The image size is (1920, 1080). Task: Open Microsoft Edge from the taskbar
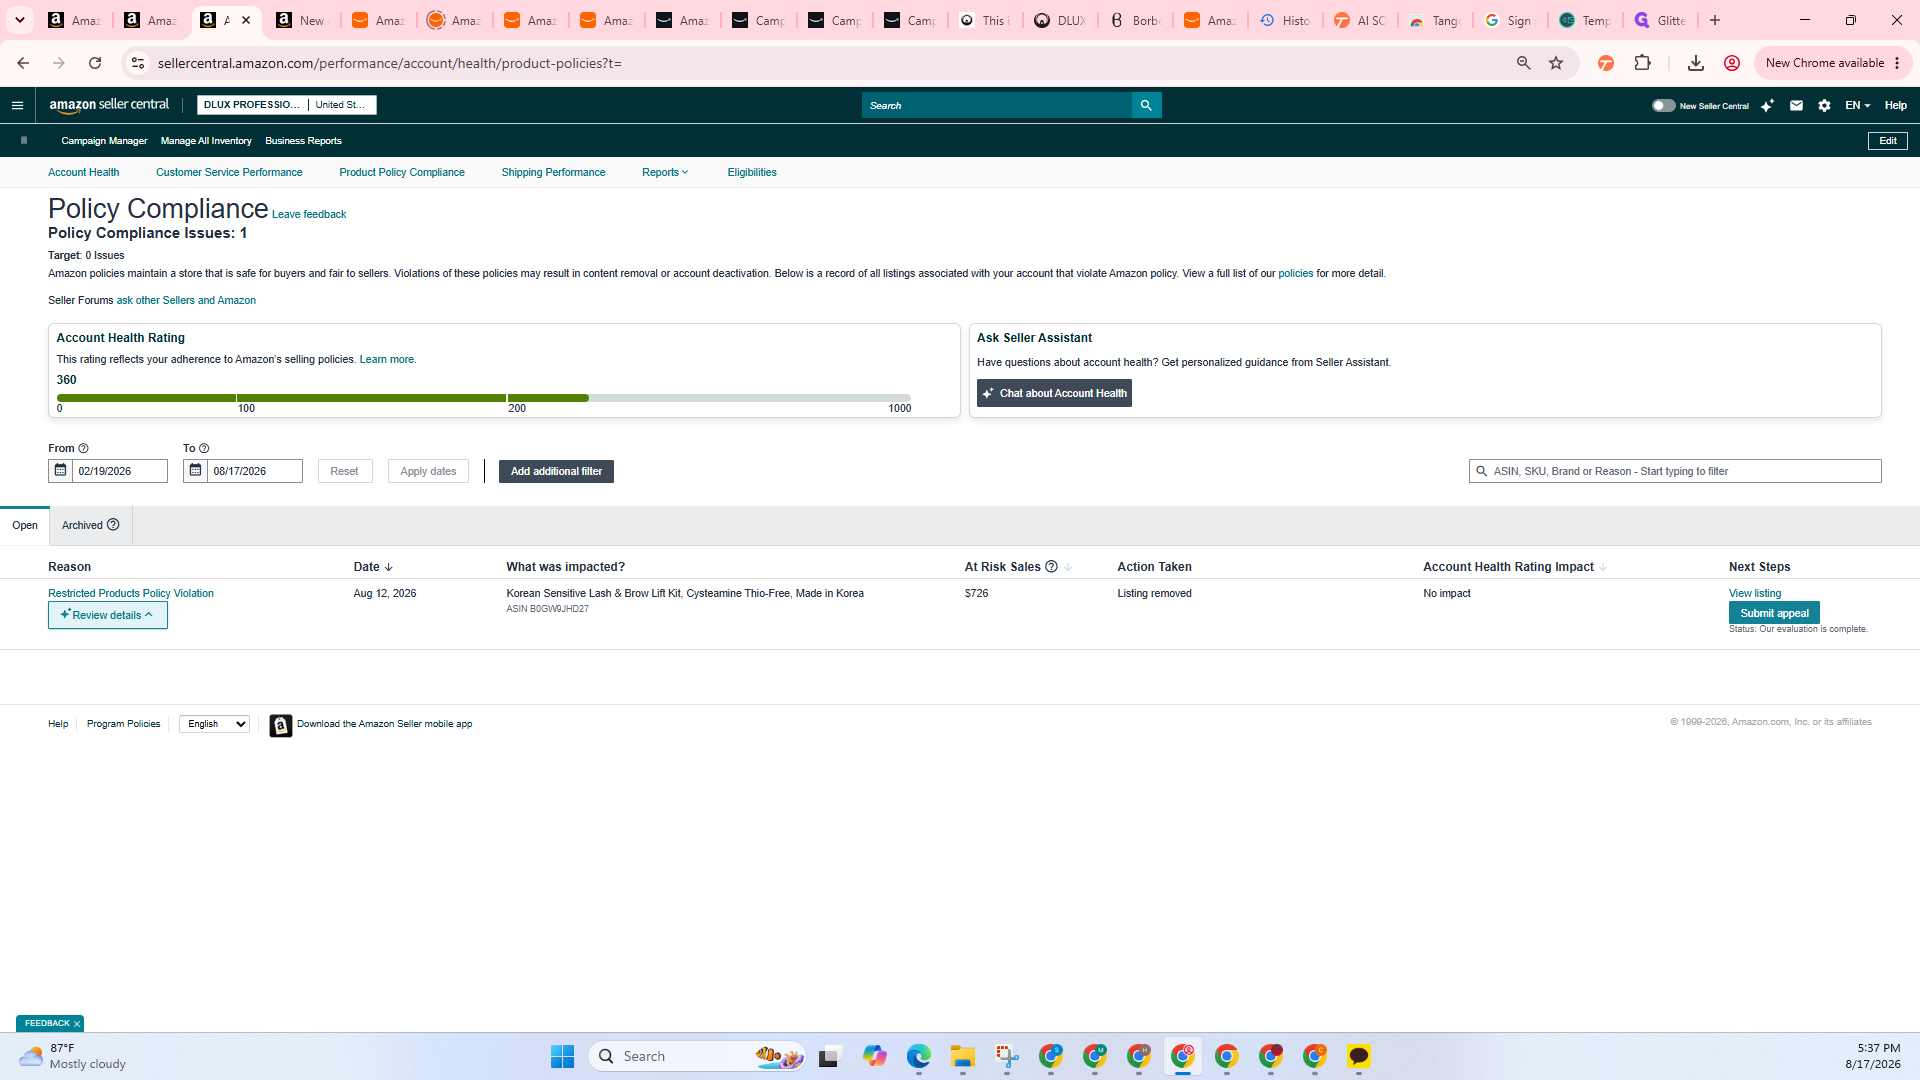[919, 1056]
